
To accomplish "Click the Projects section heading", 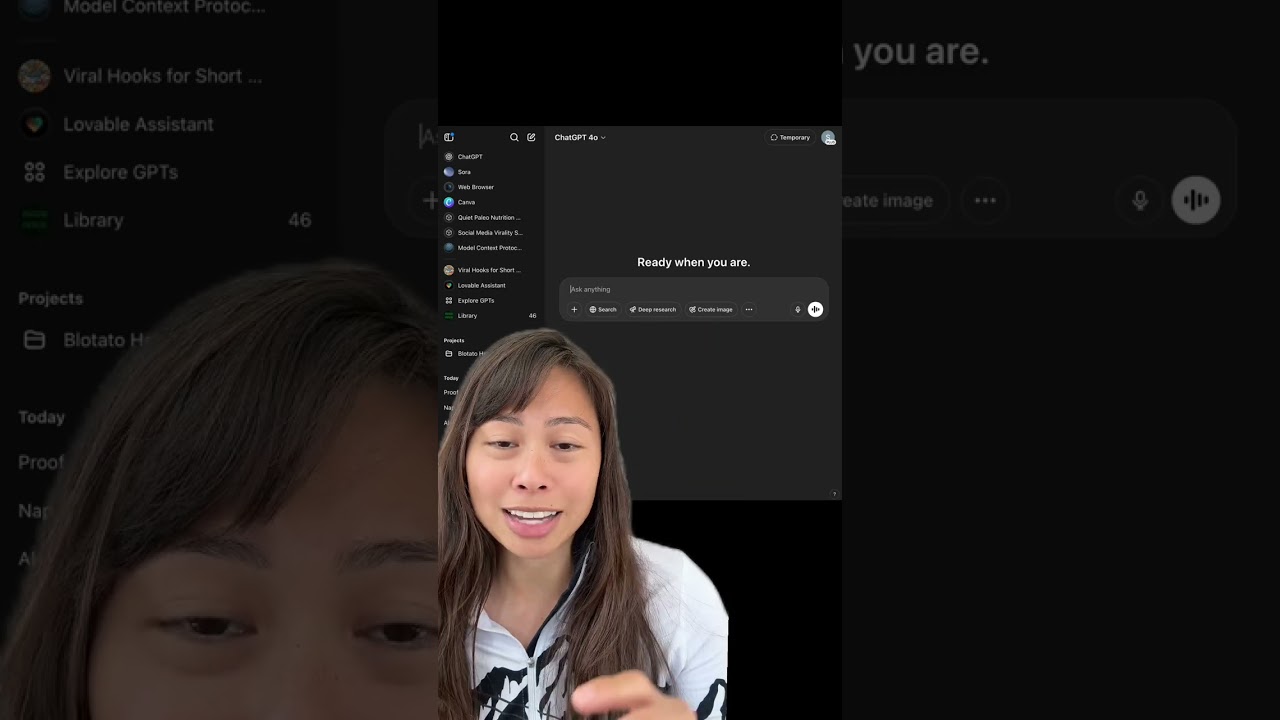I will click(454, 340).
